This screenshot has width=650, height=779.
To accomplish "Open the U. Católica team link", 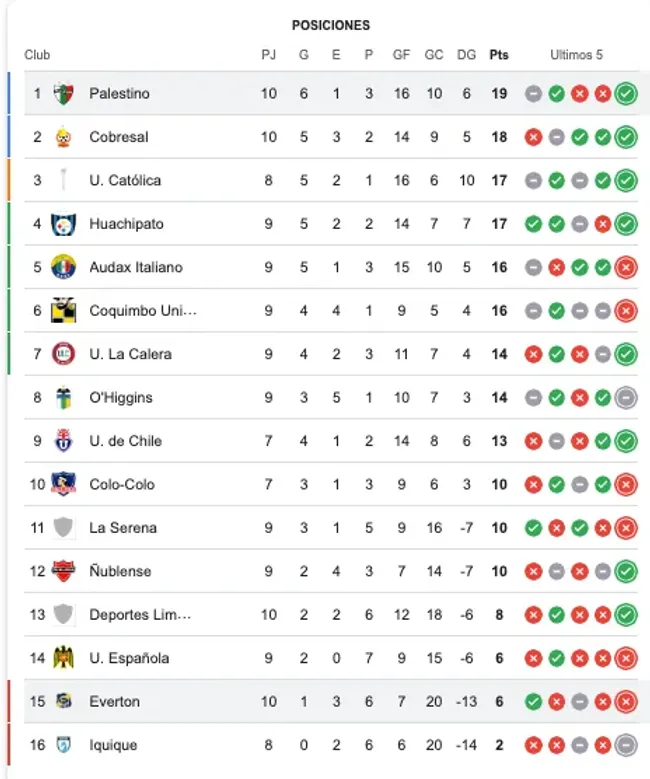I will point(125,181).
